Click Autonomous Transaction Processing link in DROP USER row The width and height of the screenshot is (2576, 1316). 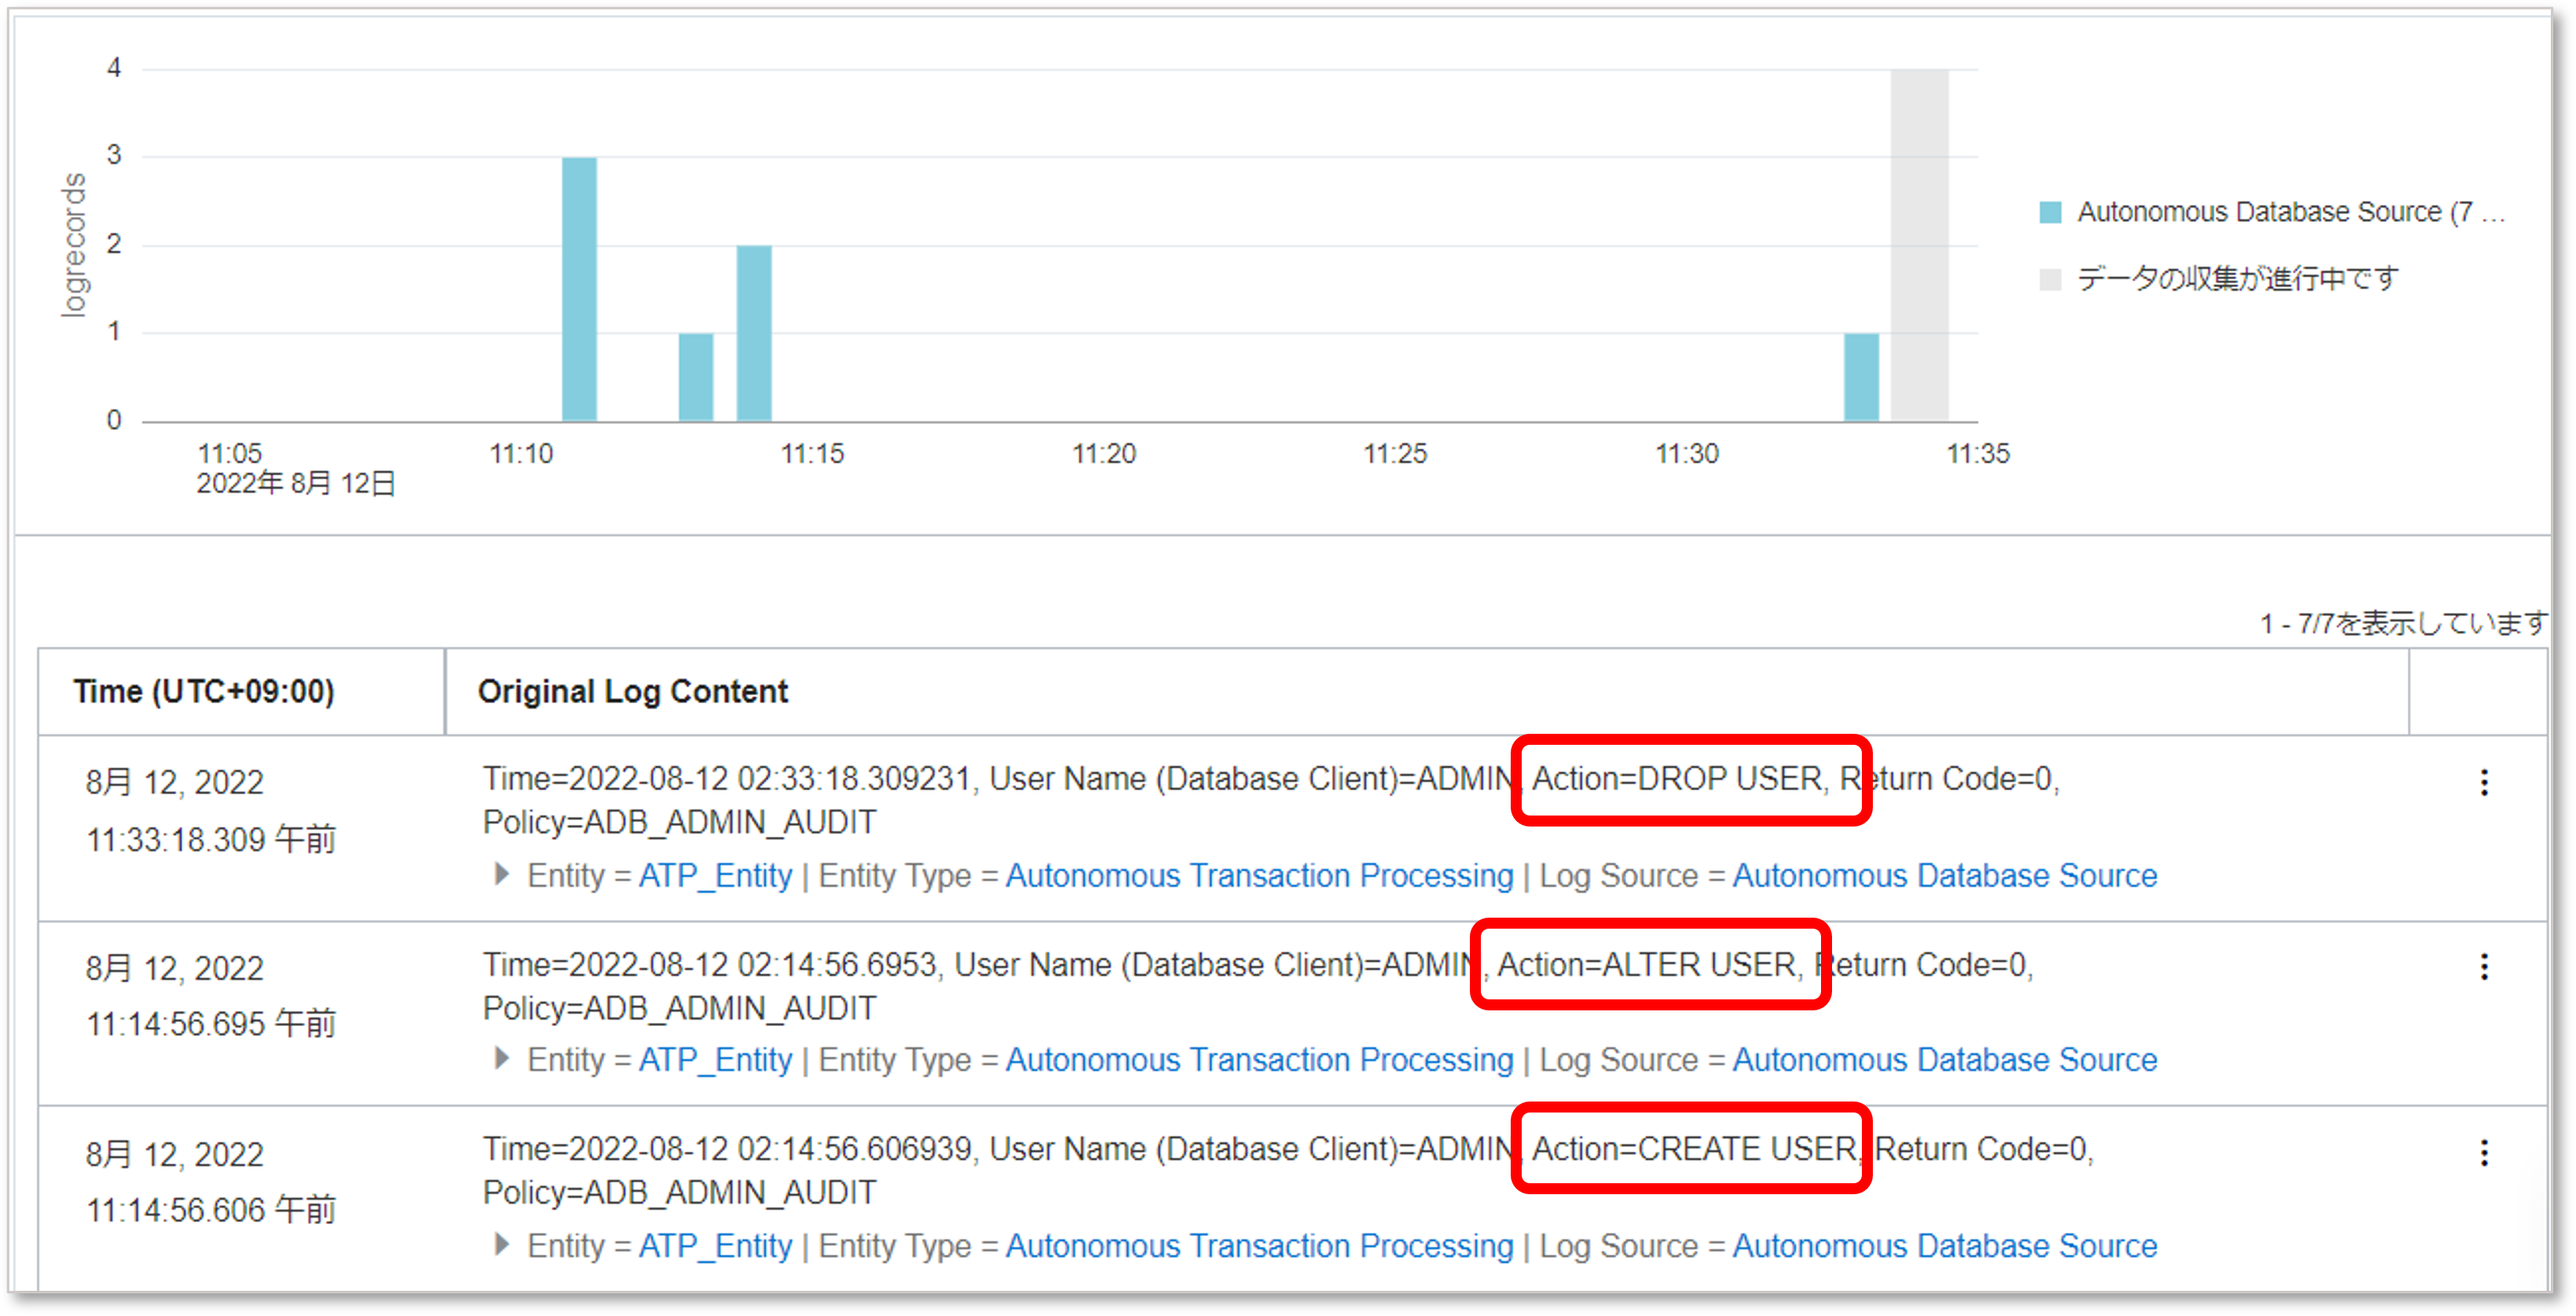(1259, 875)
